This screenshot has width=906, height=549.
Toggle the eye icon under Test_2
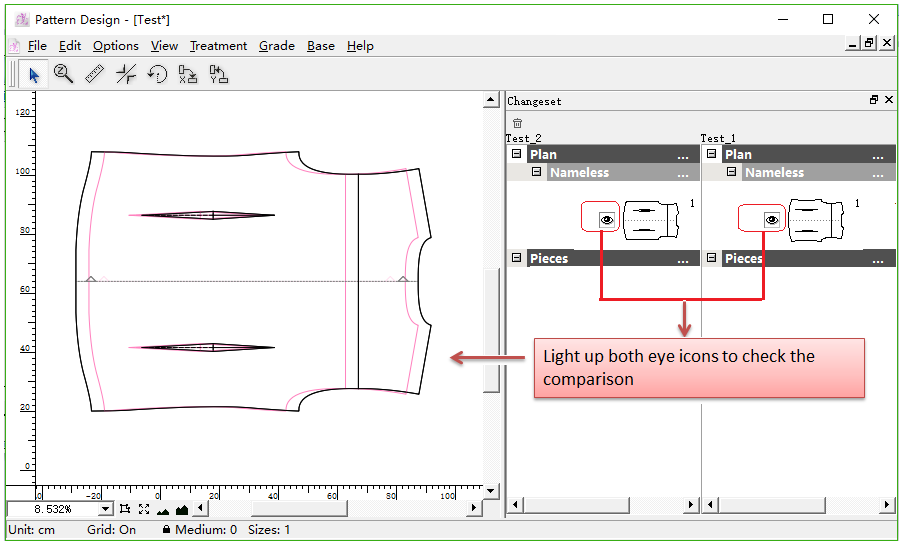tap(606, 219)
